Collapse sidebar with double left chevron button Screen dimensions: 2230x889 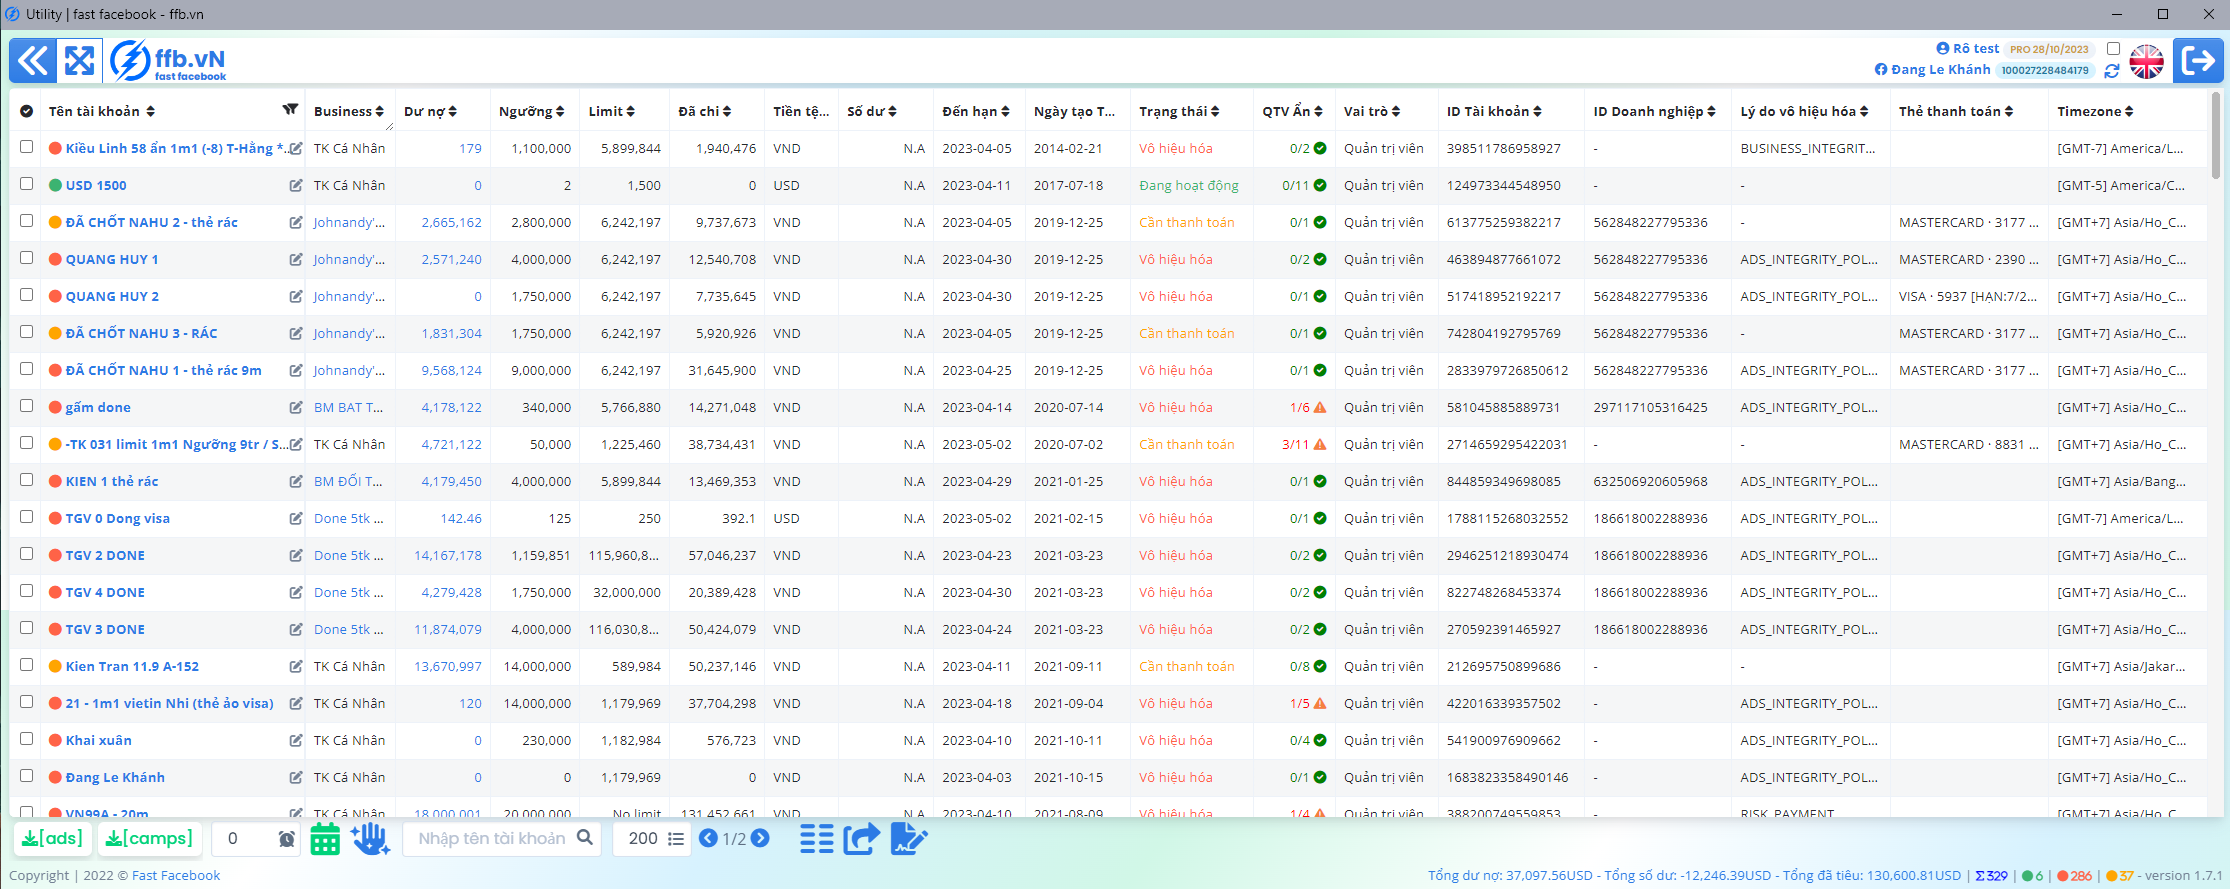[33, 61]
